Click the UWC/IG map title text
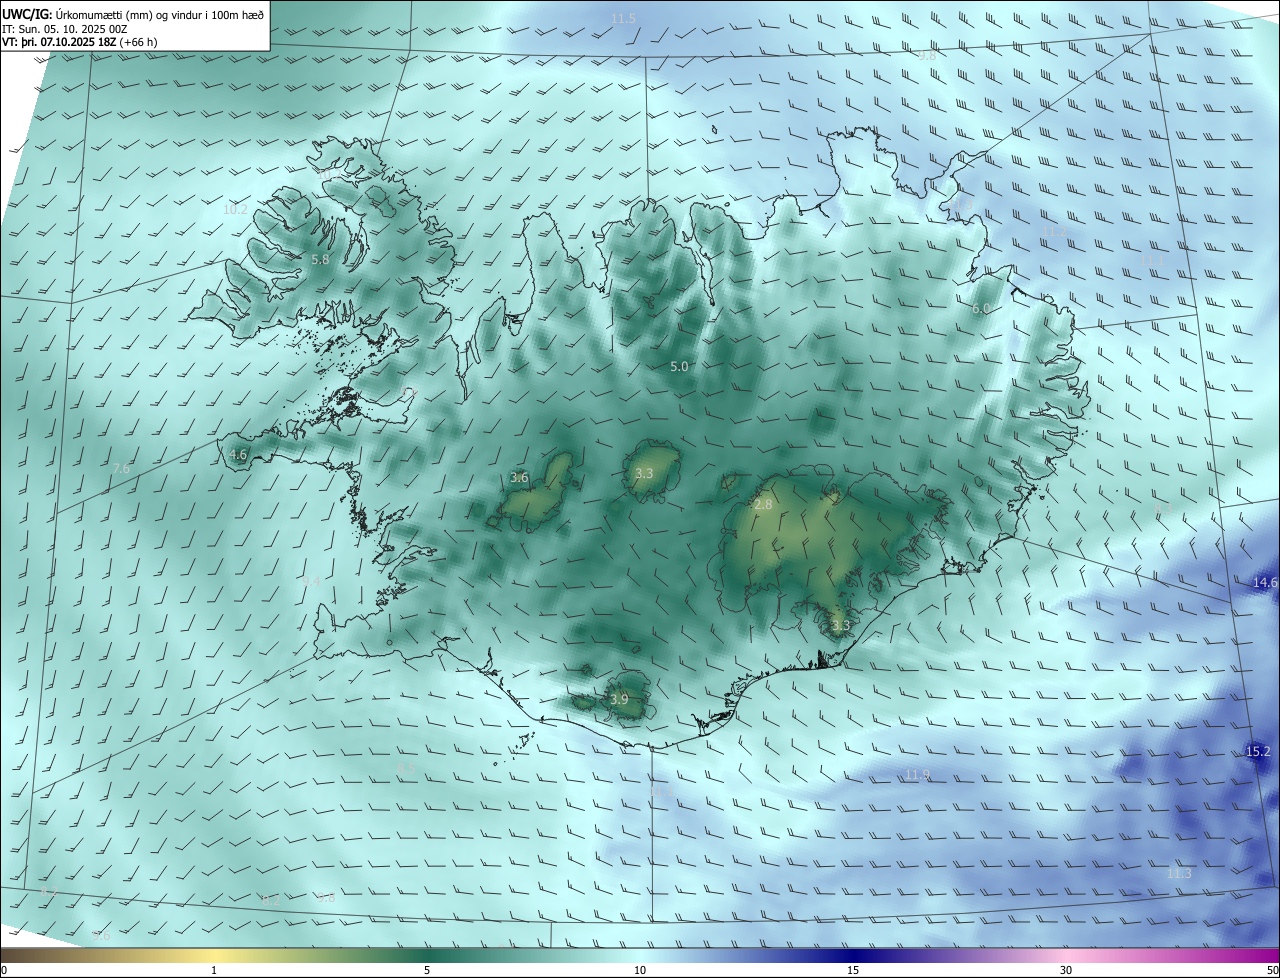This screenshot has width=1280, height=978. (x=133, y=14)
